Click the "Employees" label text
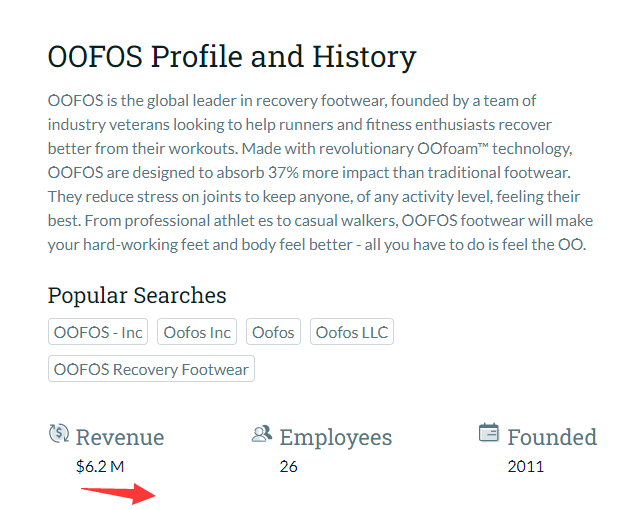618x509 pixels. pos(336,437)
